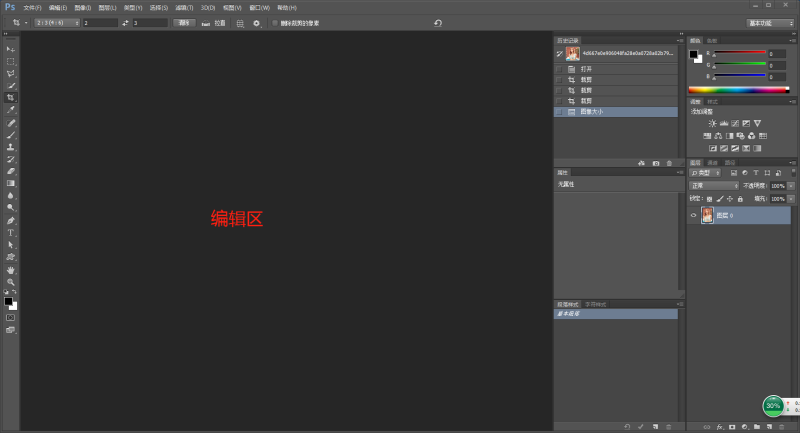The width and height of the screenshot is (800, 433).
Task: Click the trash icon in History panel
Action: click(x=670, y=162)
